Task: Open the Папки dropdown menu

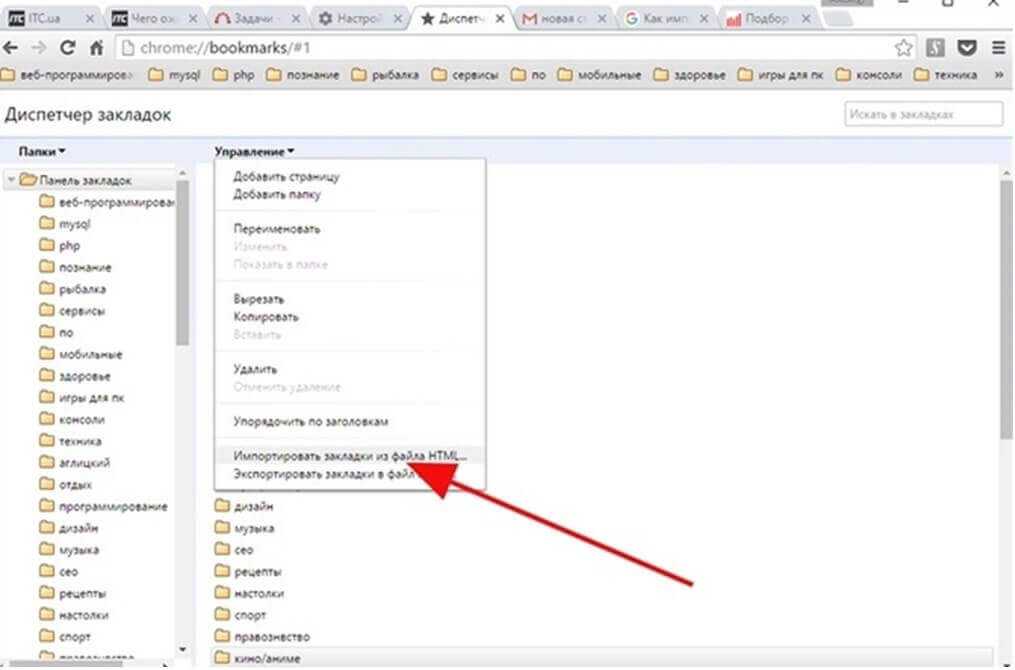Action: pos(42,151)
